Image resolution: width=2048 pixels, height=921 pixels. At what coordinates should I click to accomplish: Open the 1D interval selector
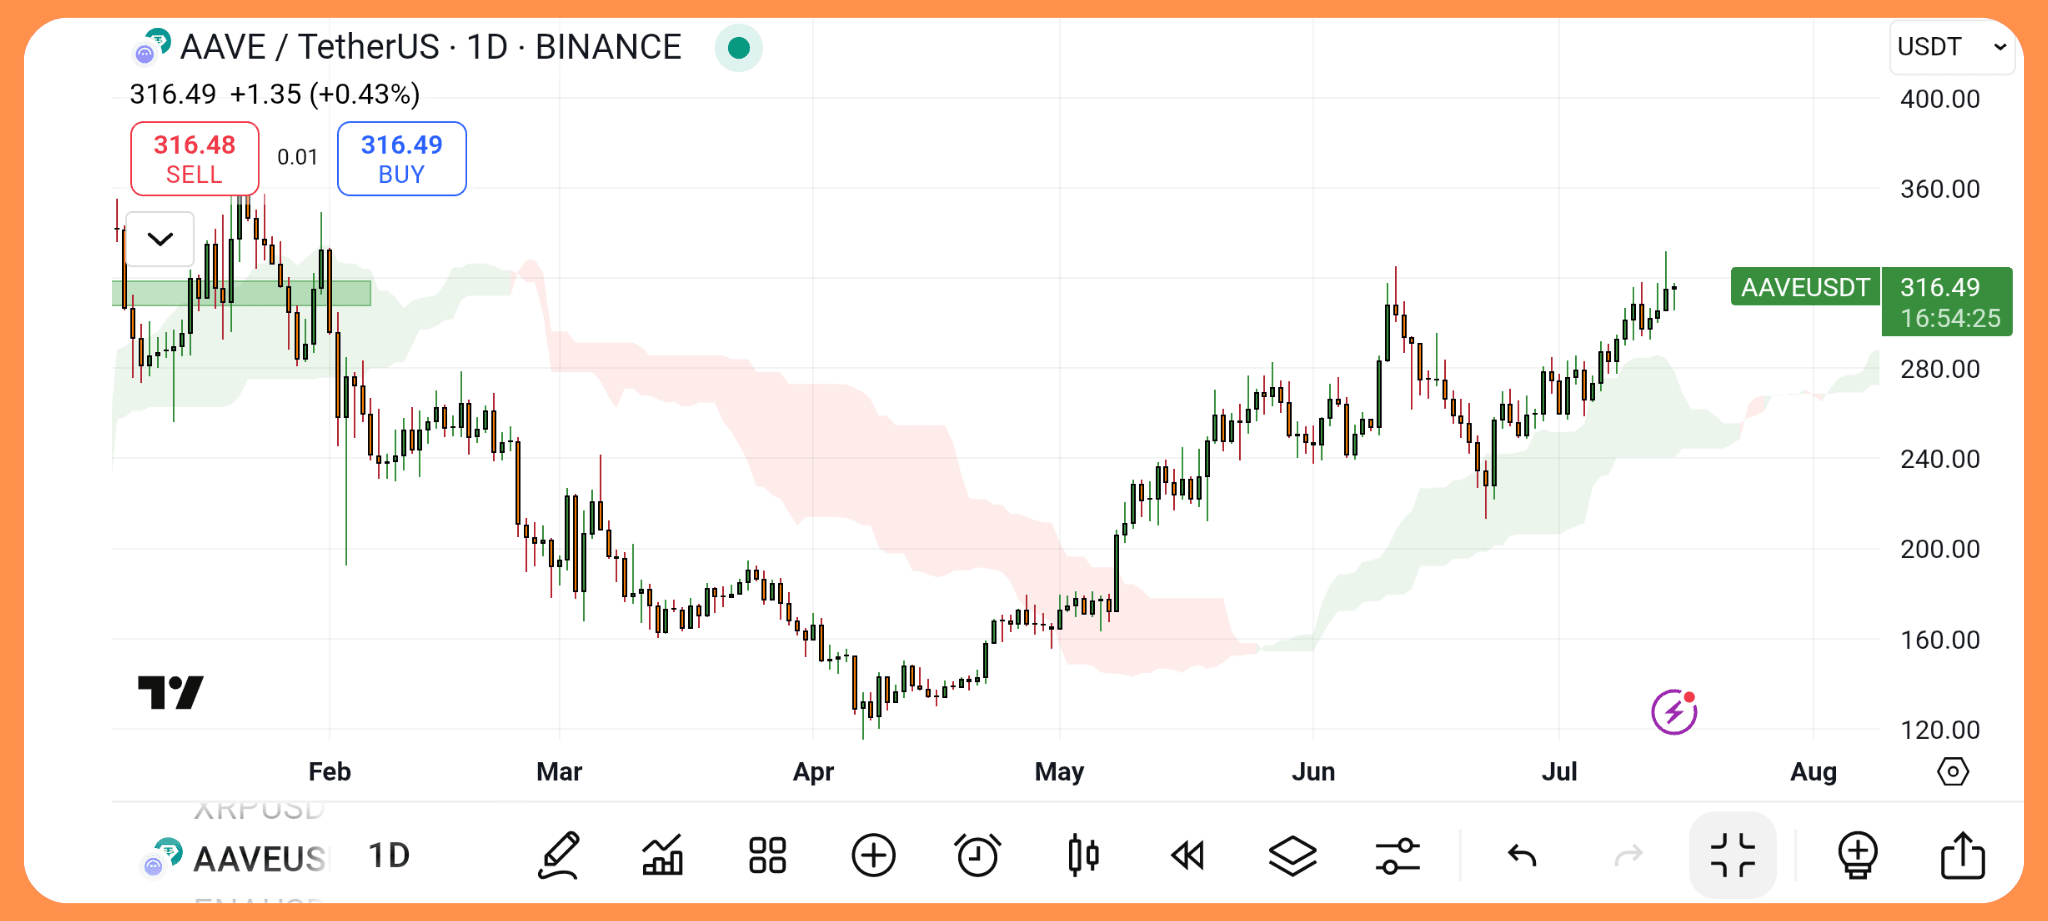[389, 856]
